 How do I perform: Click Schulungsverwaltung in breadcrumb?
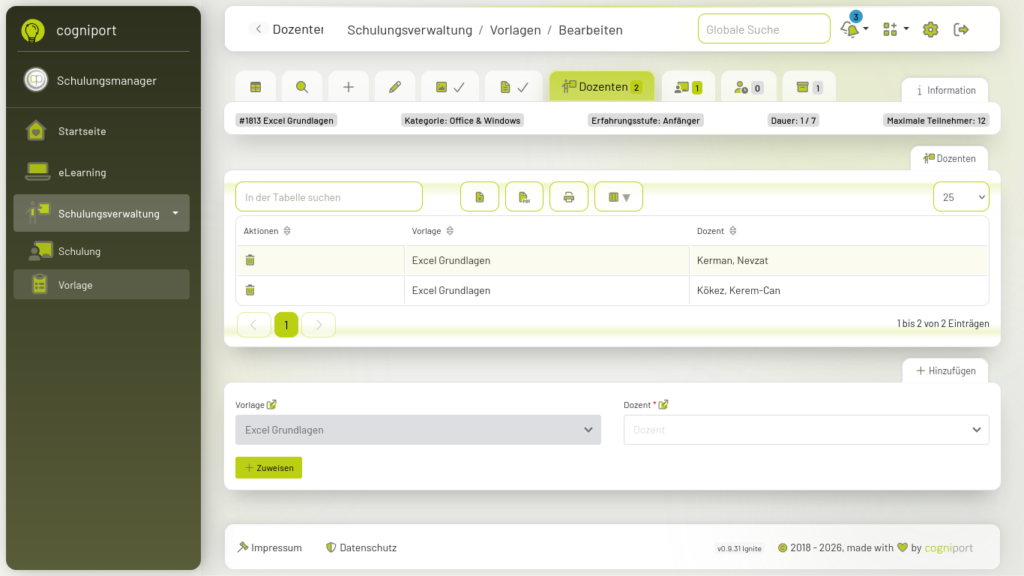[x=409, y=30]
